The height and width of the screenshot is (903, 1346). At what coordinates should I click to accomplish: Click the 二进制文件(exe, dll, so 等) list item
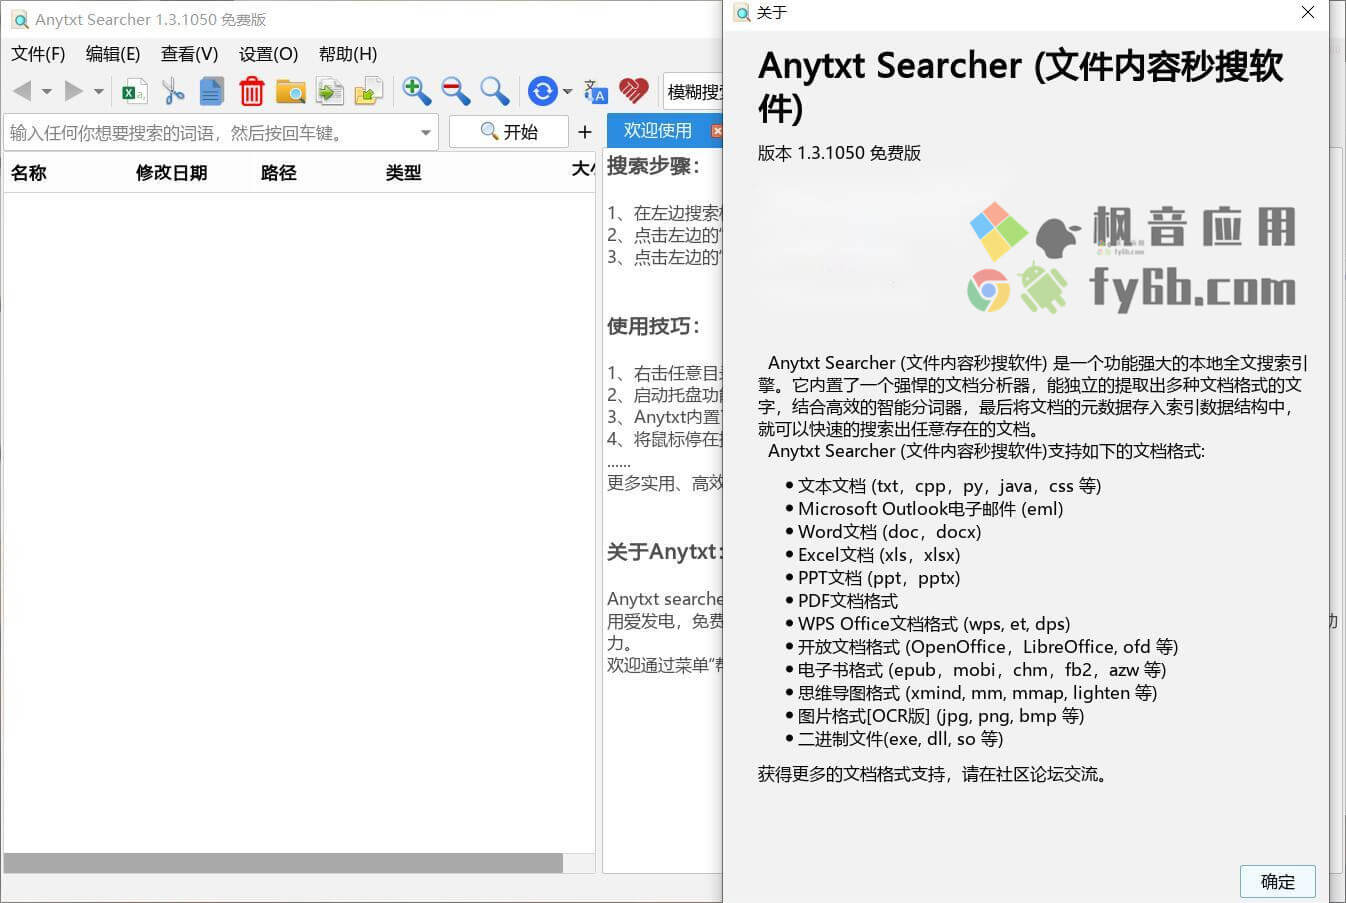click(900, 739)
